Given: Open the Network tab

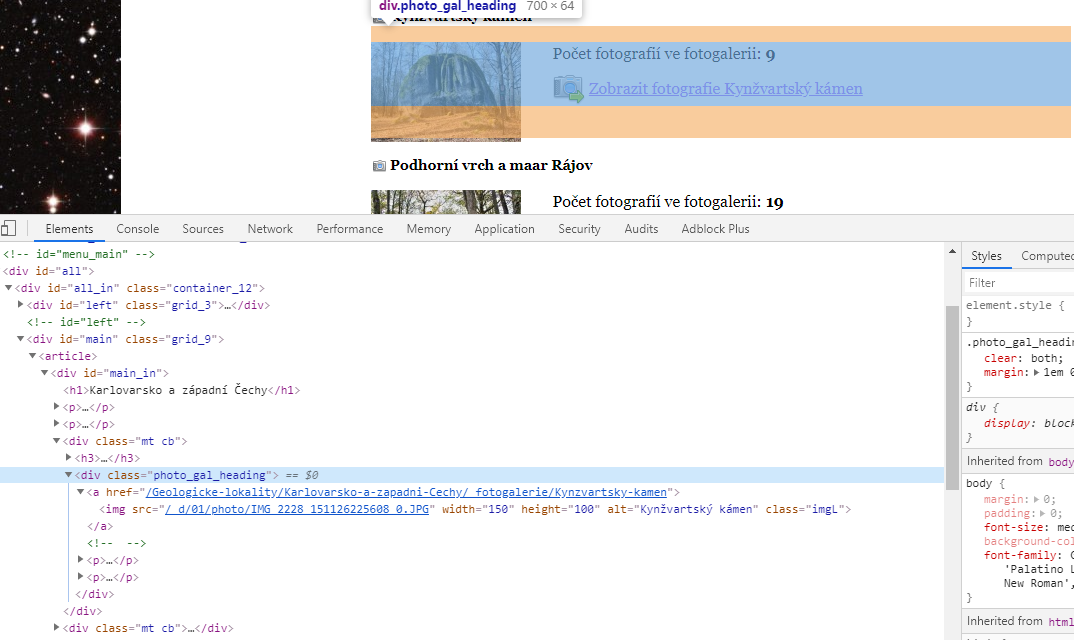Looking at the screenshot, I should (x=270, y=229).
